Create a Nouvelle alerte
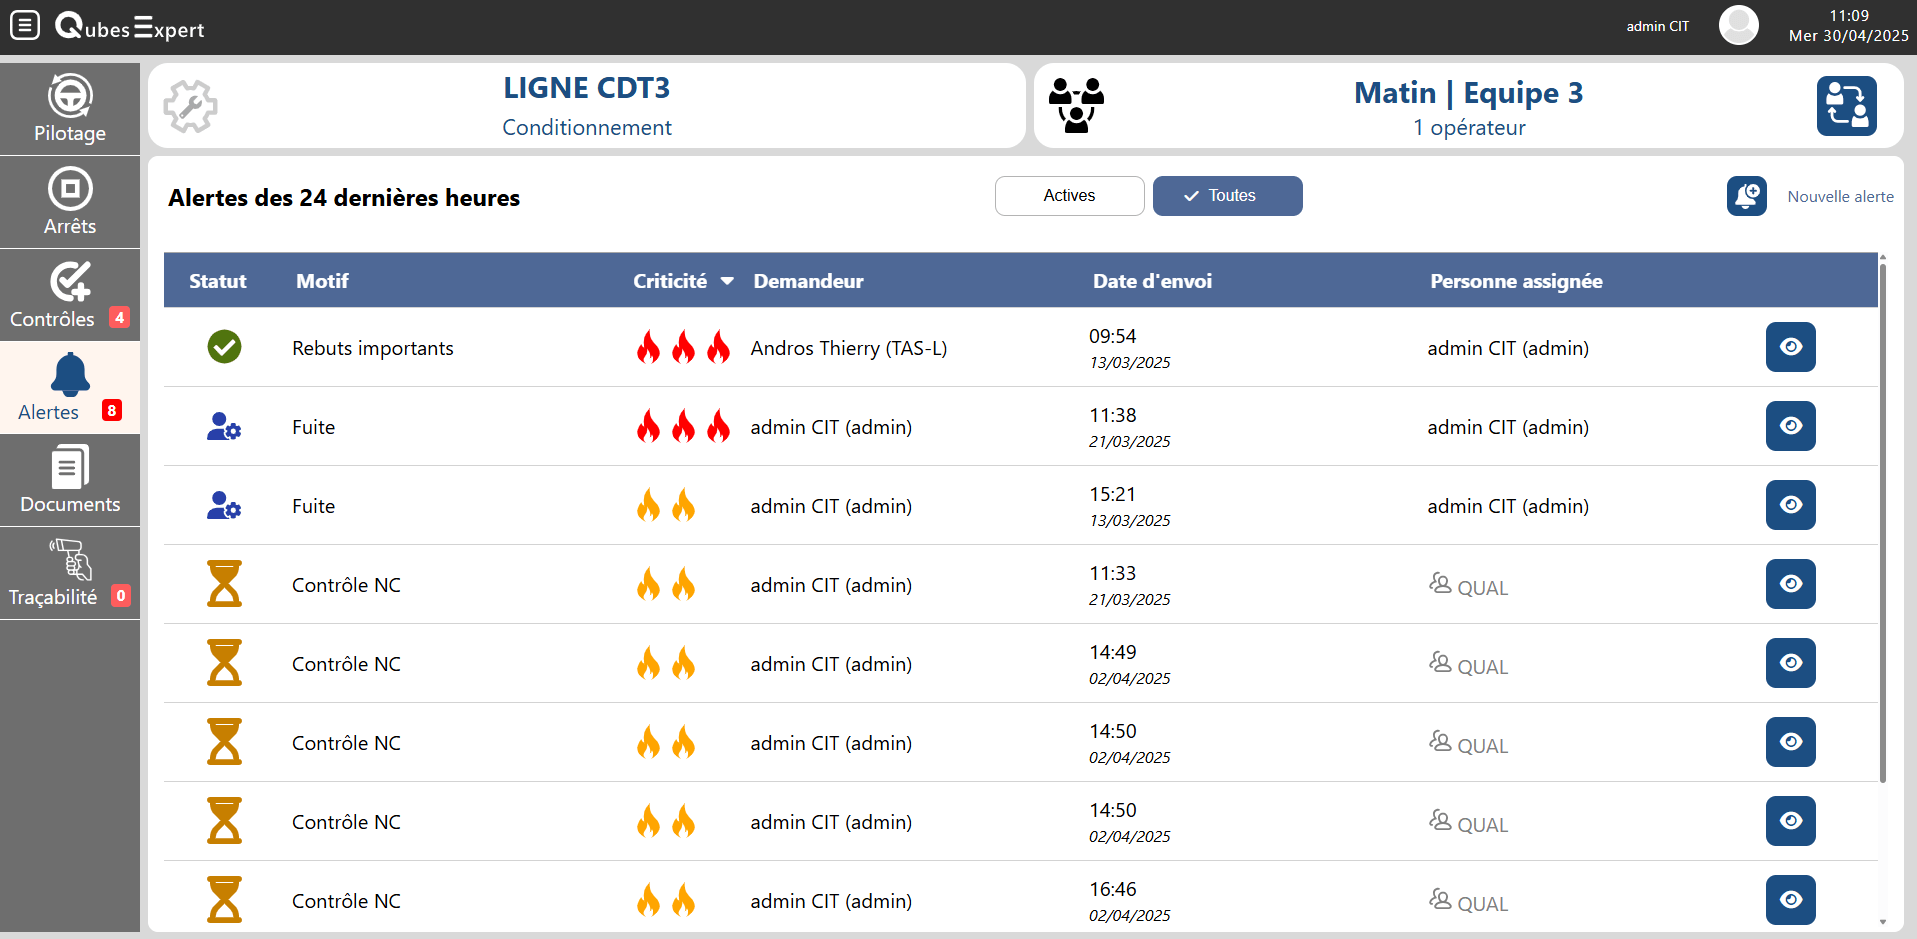The width and height of the screenshot is (1917, 939). [1840, 196]
